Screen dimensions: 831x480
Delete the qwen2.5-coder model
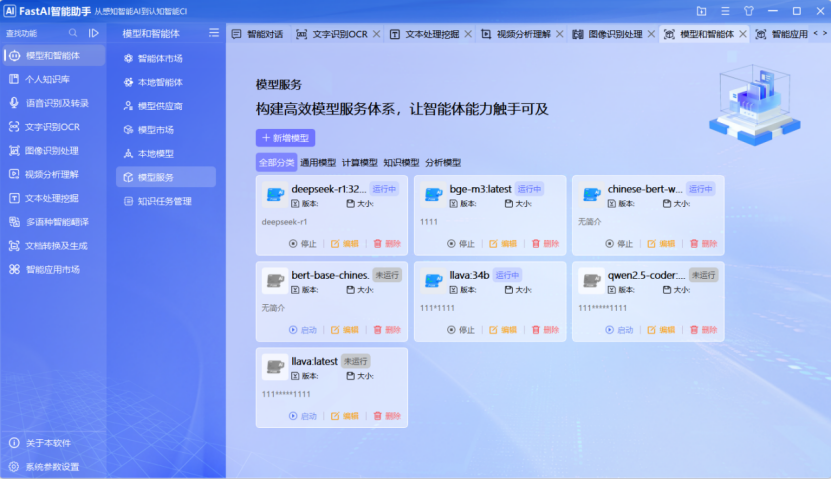pos(704,330)
